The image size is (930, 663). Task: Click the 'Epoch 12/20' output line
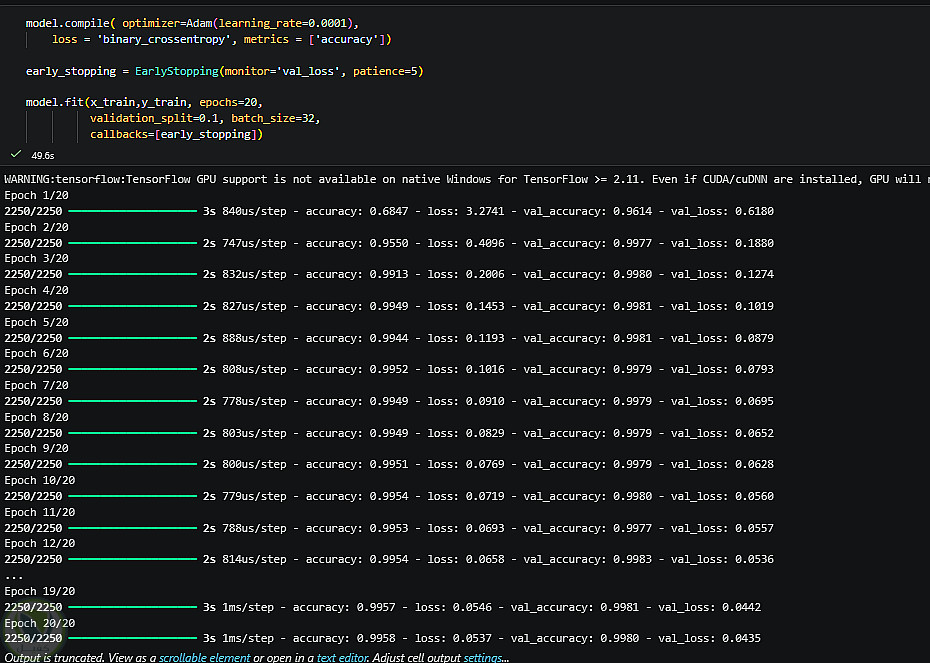(x=40, y=543)
